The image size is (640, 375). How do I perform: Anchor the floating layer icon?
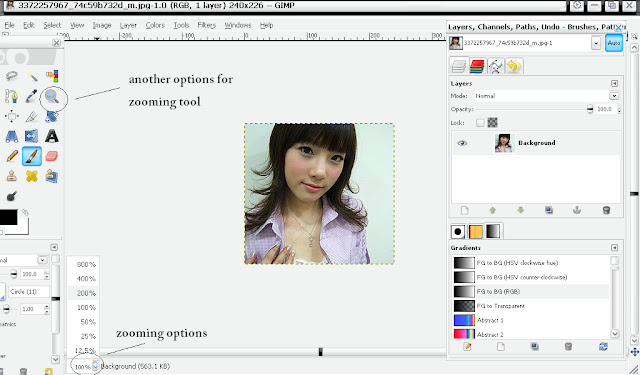coord(577,210)
